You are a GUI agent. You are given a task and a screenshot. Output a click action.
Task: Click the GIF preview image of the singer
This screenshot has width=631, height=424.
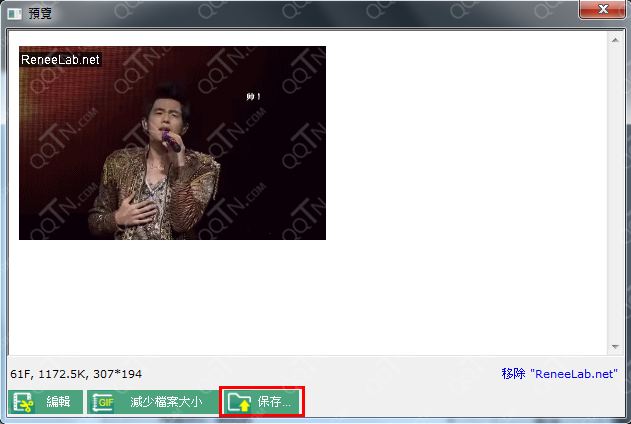tap(172, 150)
